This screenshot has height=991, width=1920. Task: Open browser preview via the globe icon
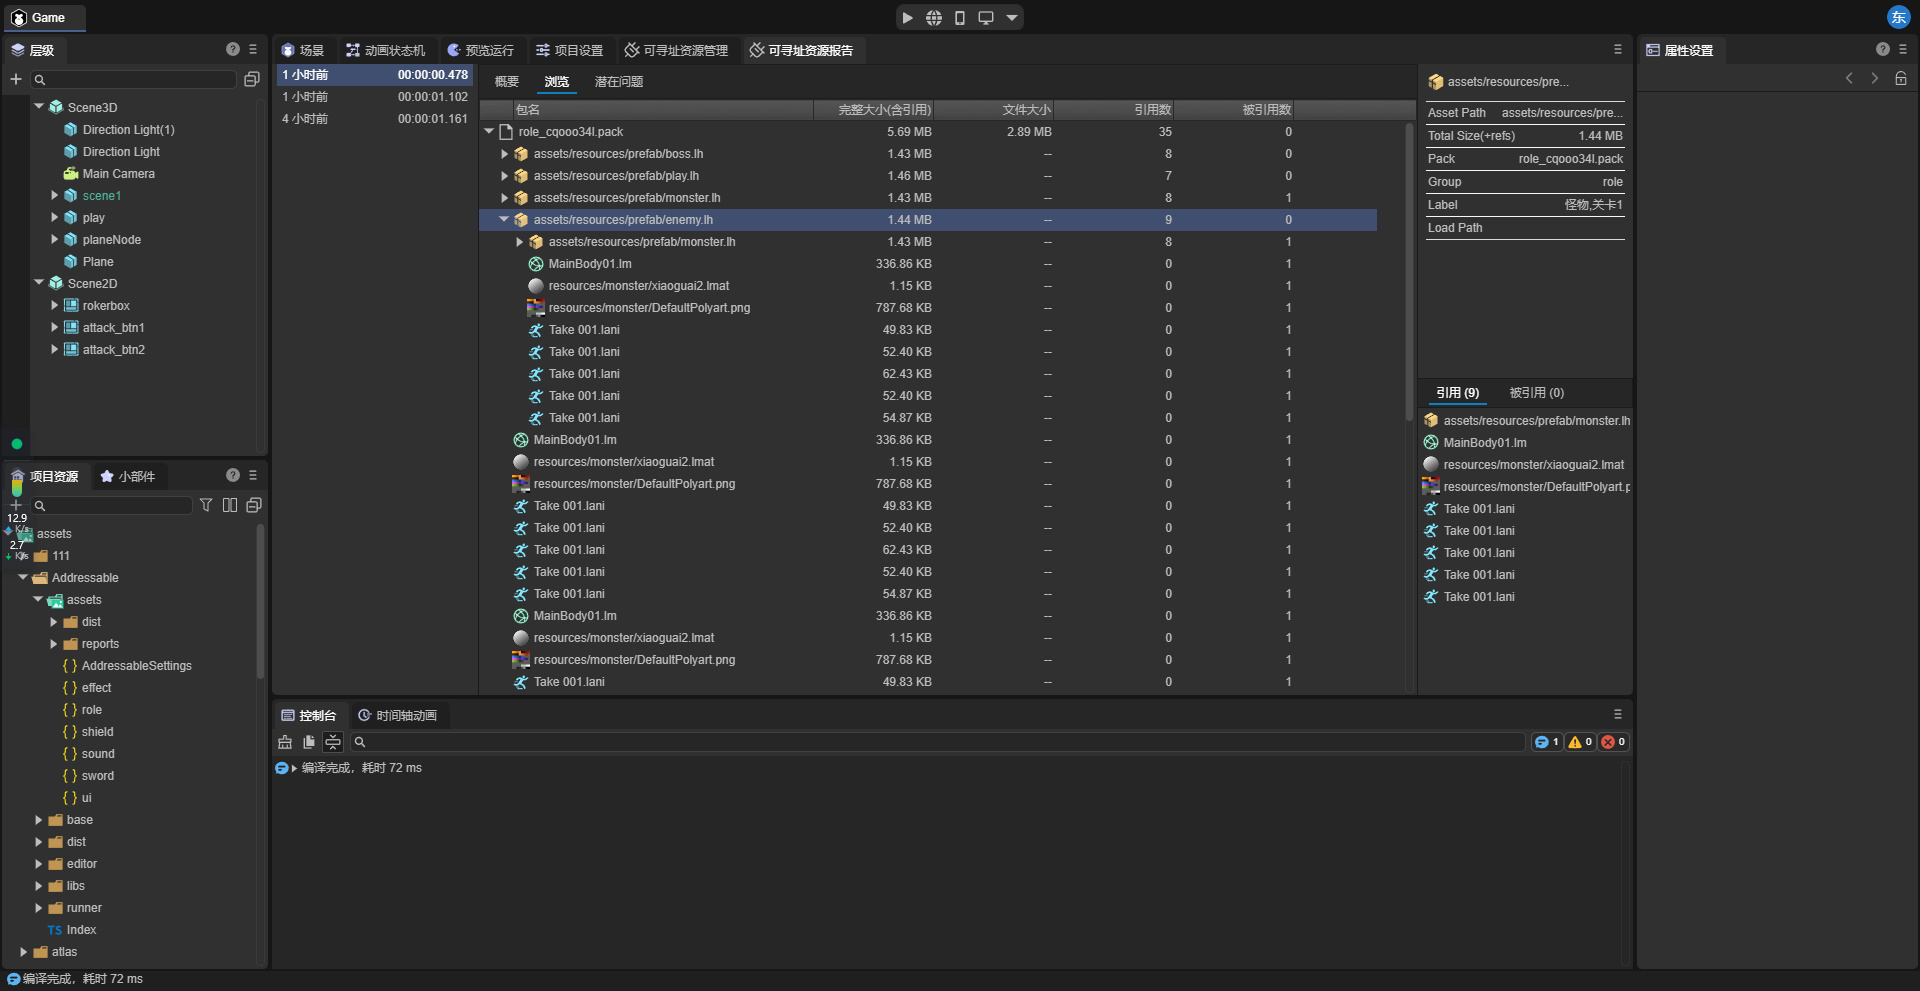pyautogui.click(x=934, y=18)
